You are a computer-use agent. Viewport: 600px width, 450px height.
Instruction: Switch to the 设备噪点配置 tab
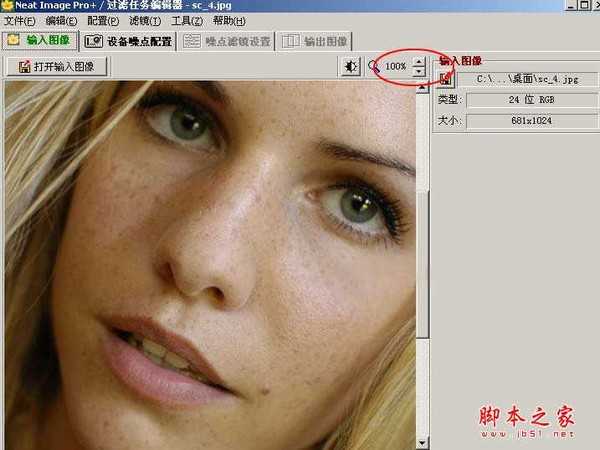pos(127,41)
